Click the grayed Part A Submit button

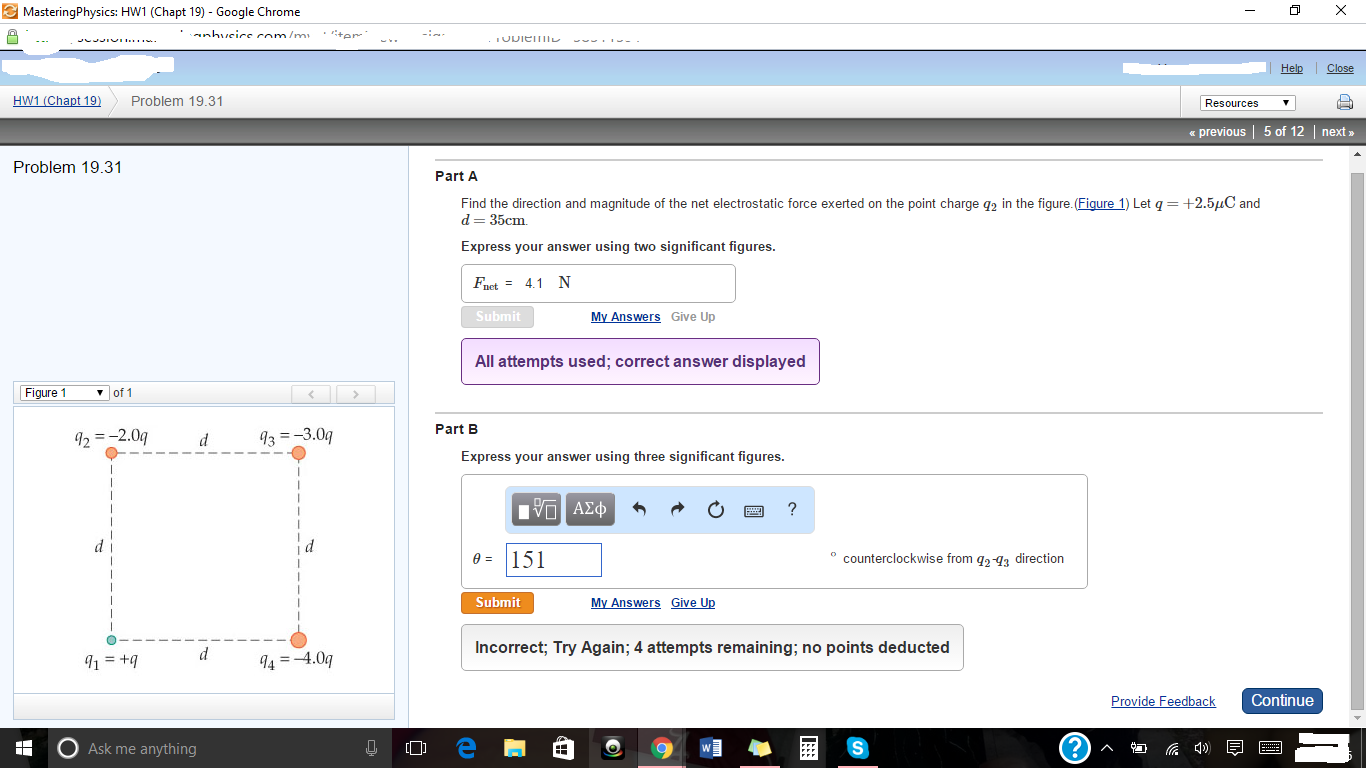click(497, 317)
